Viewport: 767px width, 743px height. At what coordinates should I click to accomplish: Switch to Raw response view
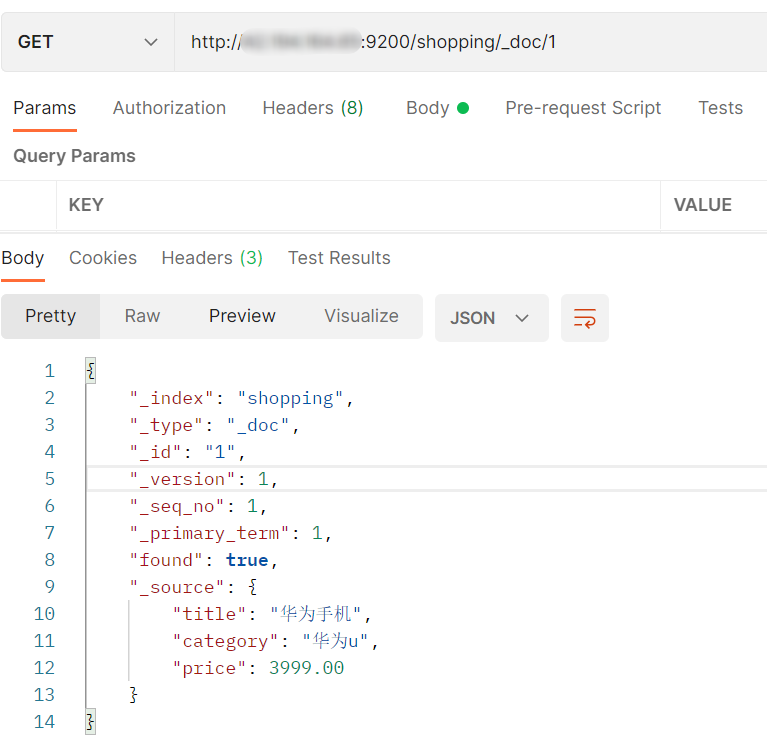[142, 316]
